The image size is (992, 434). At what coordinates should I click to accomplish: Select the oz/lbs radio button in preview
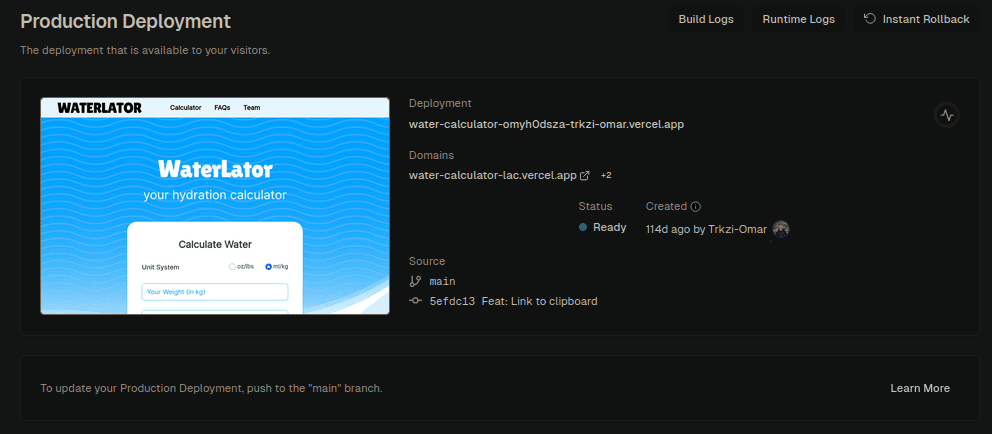point(232,267)
